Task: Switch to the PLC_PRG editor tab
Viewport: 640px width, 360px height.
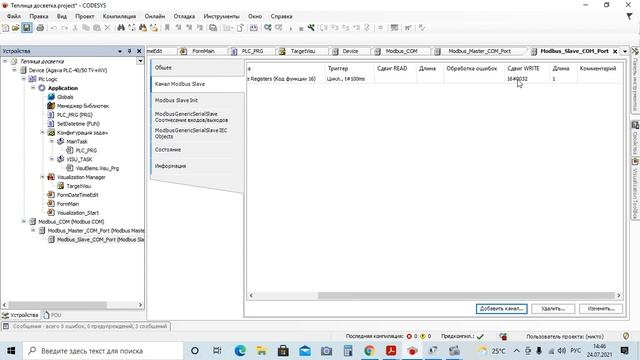Action: [x=252, y=51]
